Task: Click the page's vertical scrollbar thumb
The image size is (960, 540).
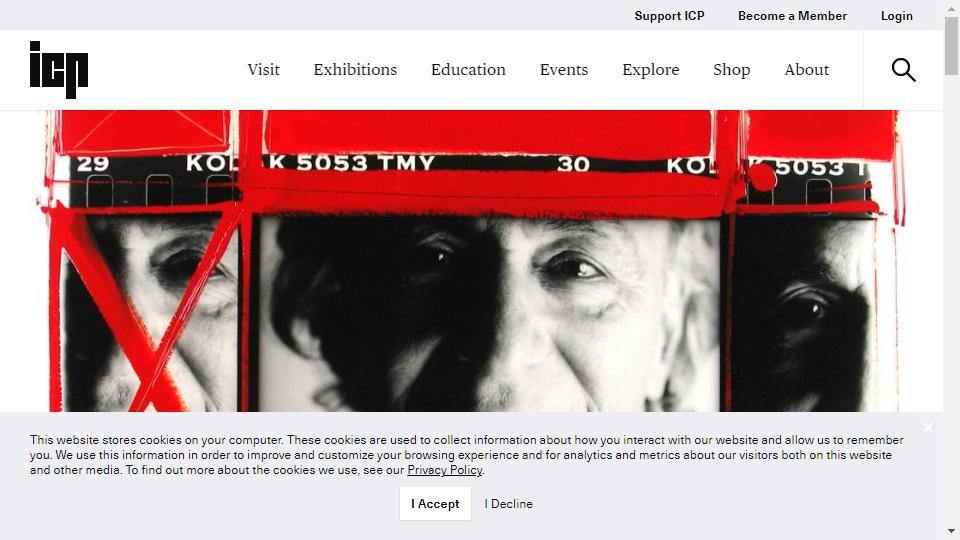Action: pos(951,46)
